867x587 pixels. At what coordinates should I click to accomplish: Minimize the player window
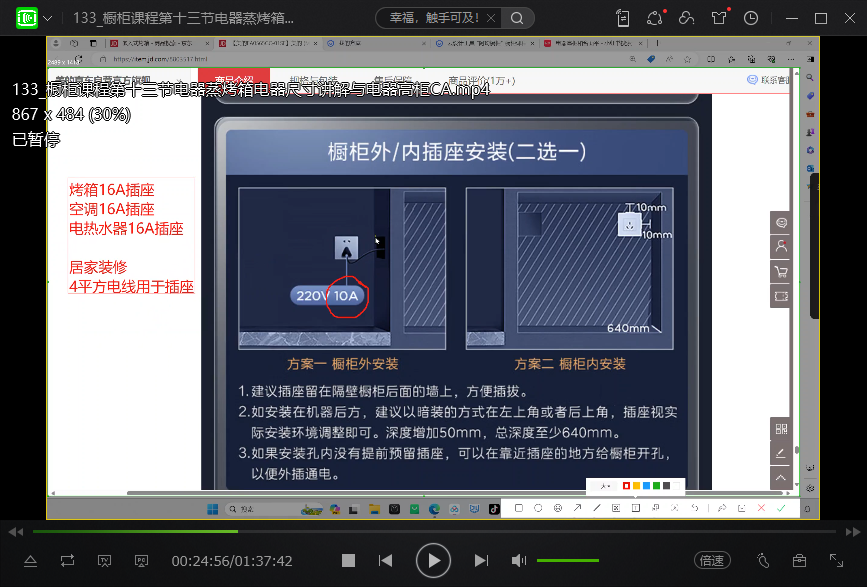[792, 18]
